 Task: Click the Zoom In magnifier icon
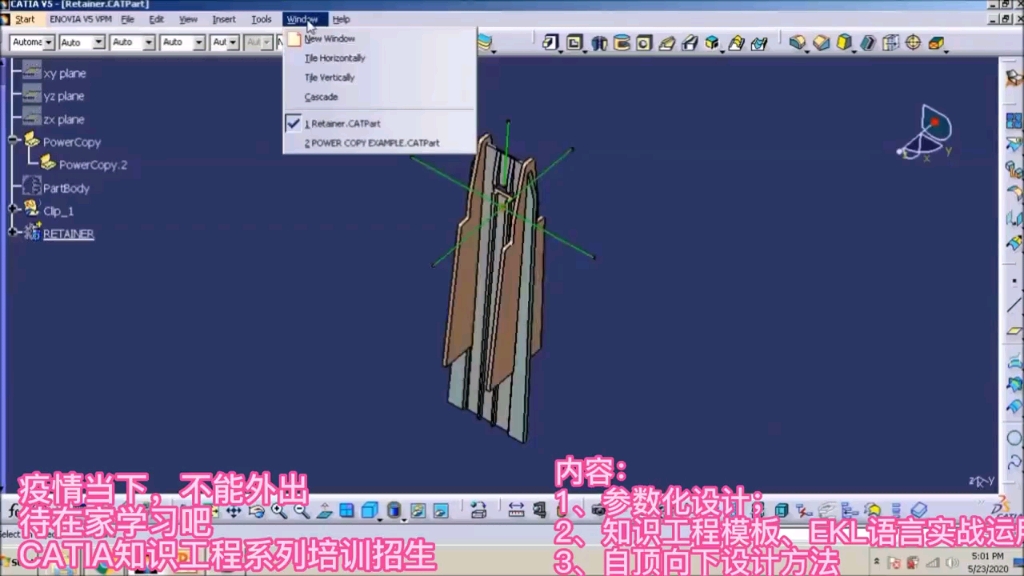pos(278,511)
